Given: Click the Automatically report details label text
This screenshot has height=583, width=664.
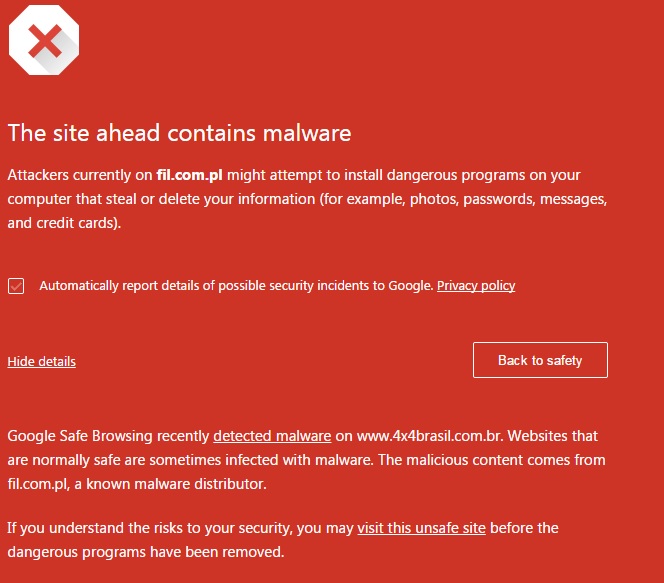Looking at the screenshot, I should pyautogui.click(x=236, y=286).
